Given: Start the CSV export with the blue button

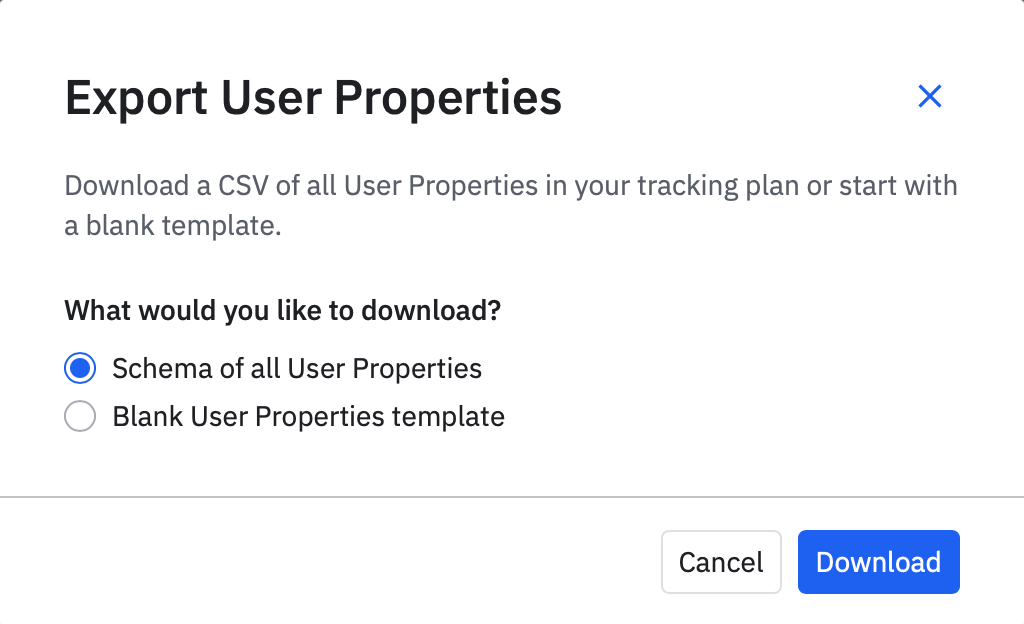Looking at the screenshot, I should click(878, 562).
